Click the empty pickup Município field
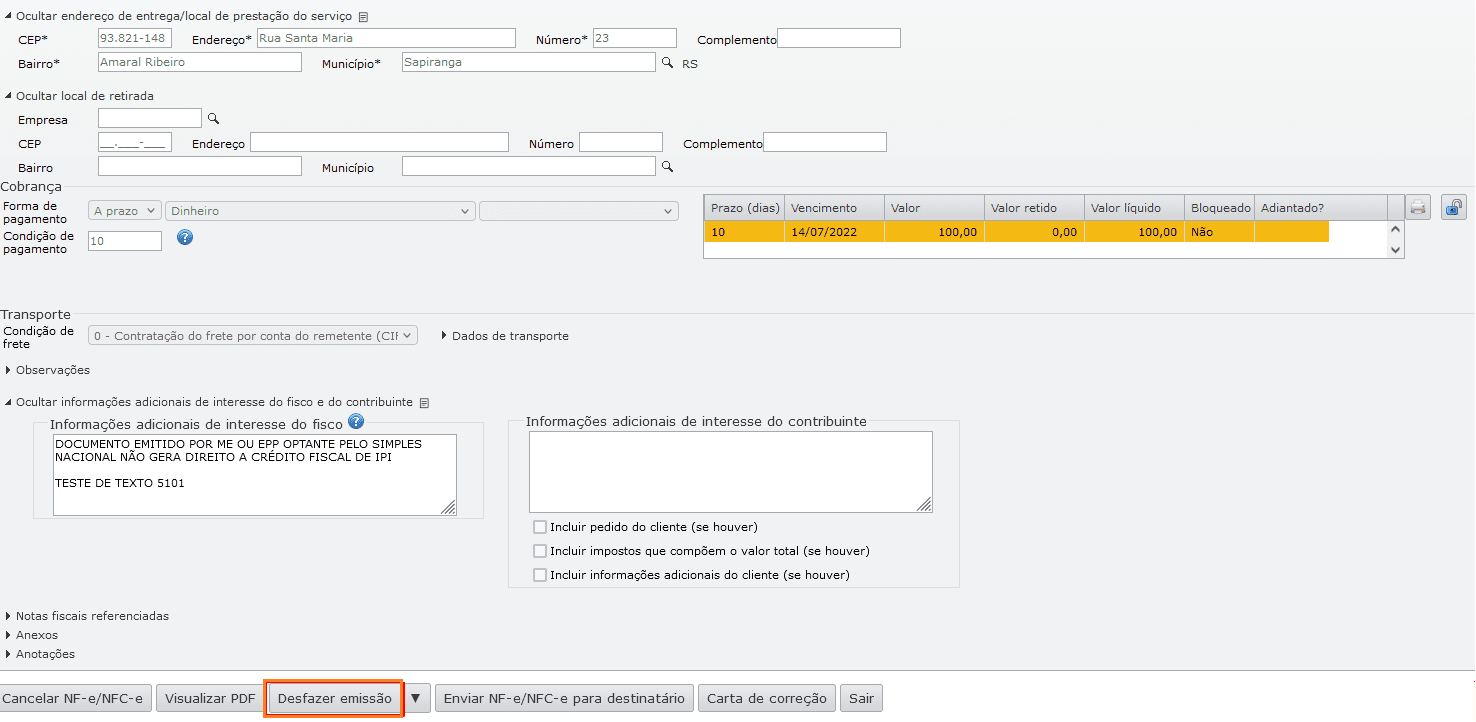1476x722 pixels. tap(529, 166)
